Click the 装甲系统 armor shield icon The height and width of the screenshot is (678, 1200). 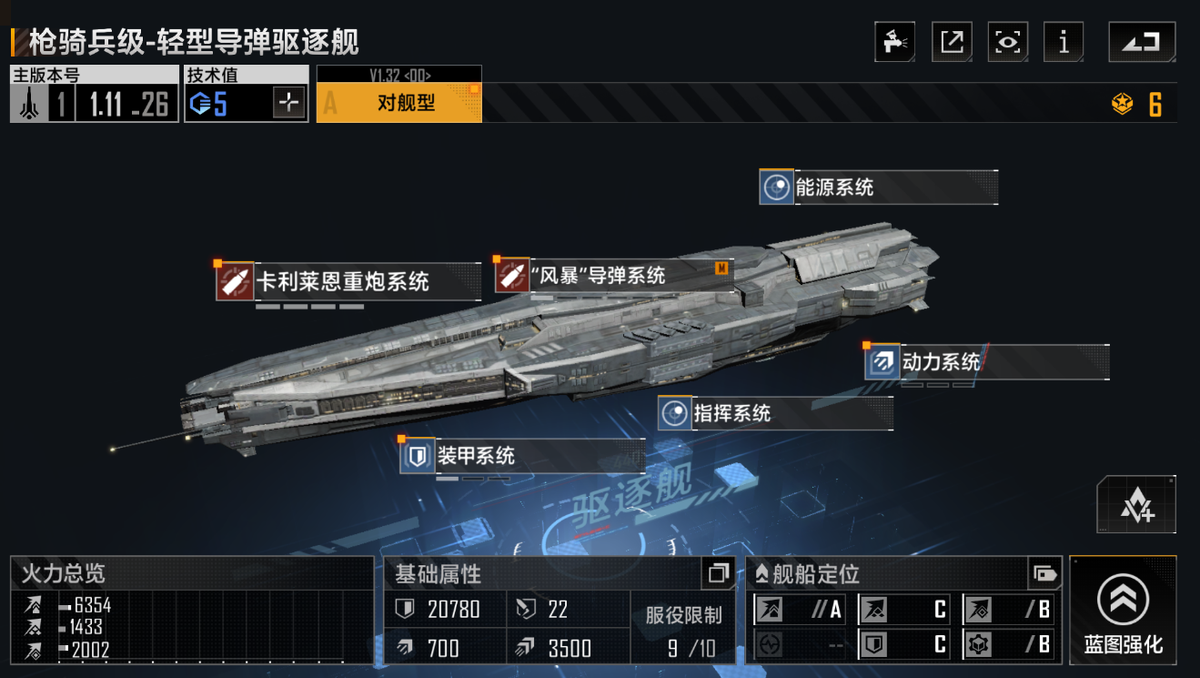[417, 456]
